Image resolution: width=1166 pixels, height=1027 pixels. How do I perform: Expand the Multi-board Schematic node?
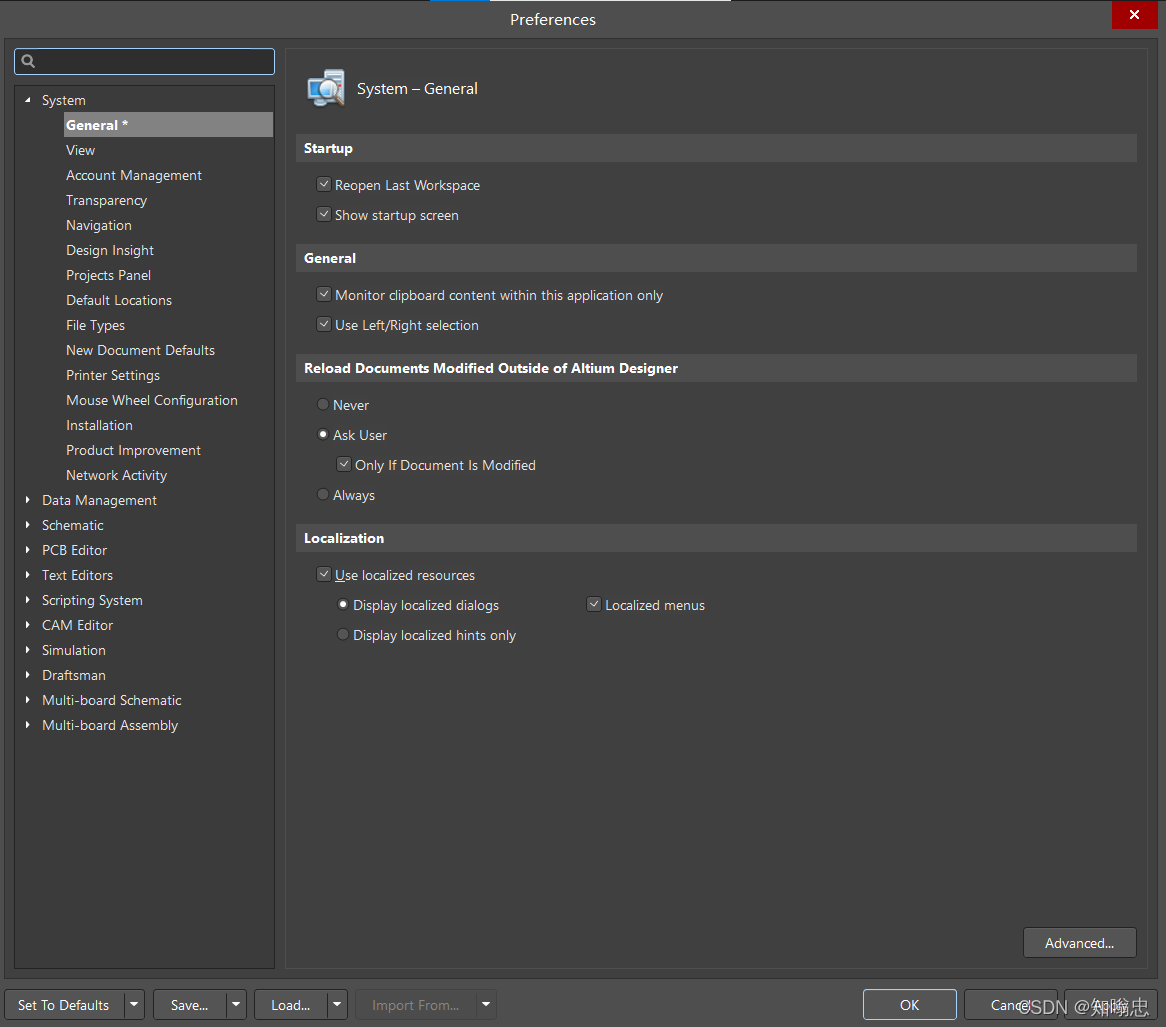(28, 700)
